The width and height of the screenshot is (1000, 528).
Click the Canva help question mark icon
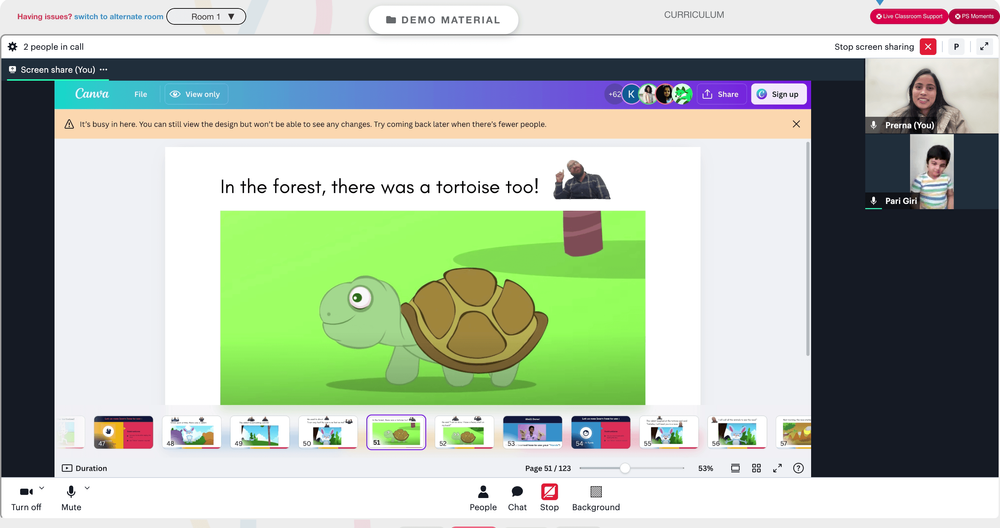(x=798, y=468)
